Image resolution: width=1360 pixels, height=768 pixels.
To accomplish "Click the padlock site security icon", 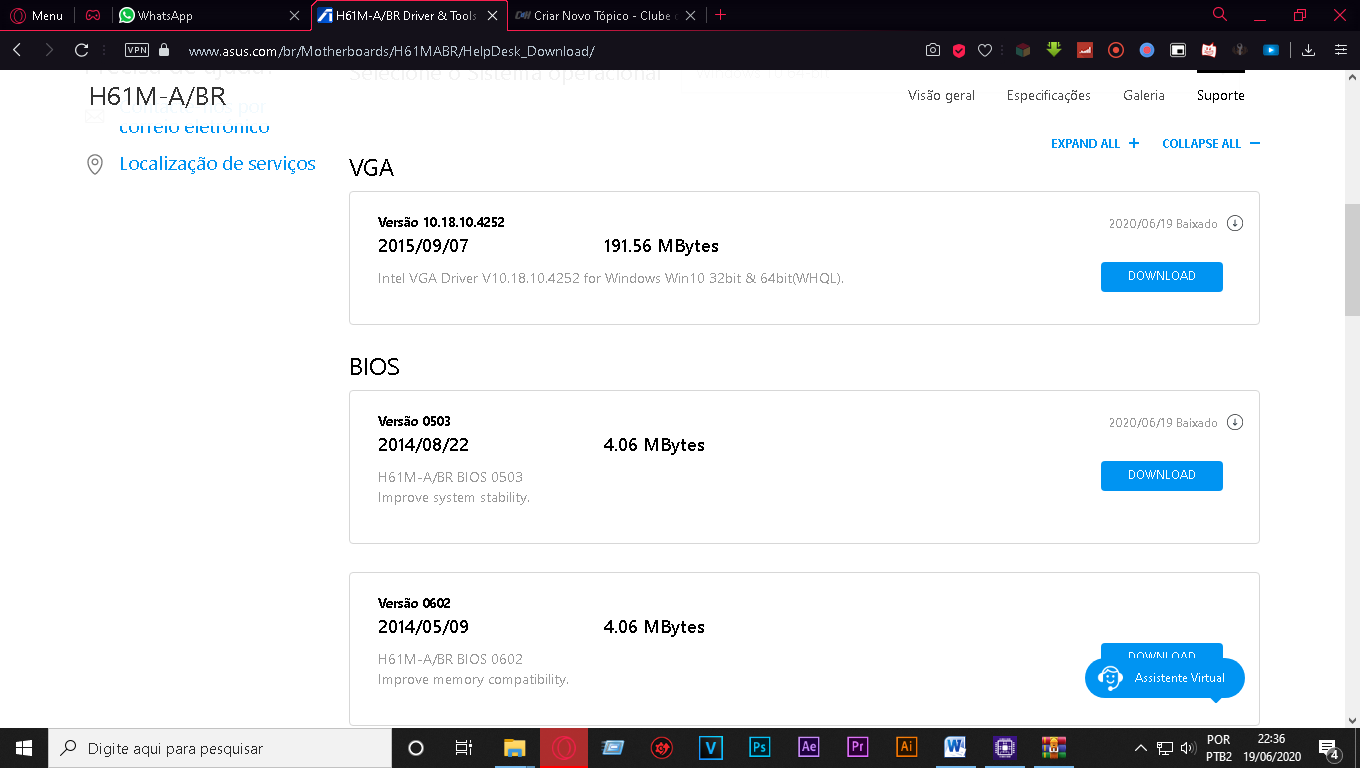I will click(164, 50).
